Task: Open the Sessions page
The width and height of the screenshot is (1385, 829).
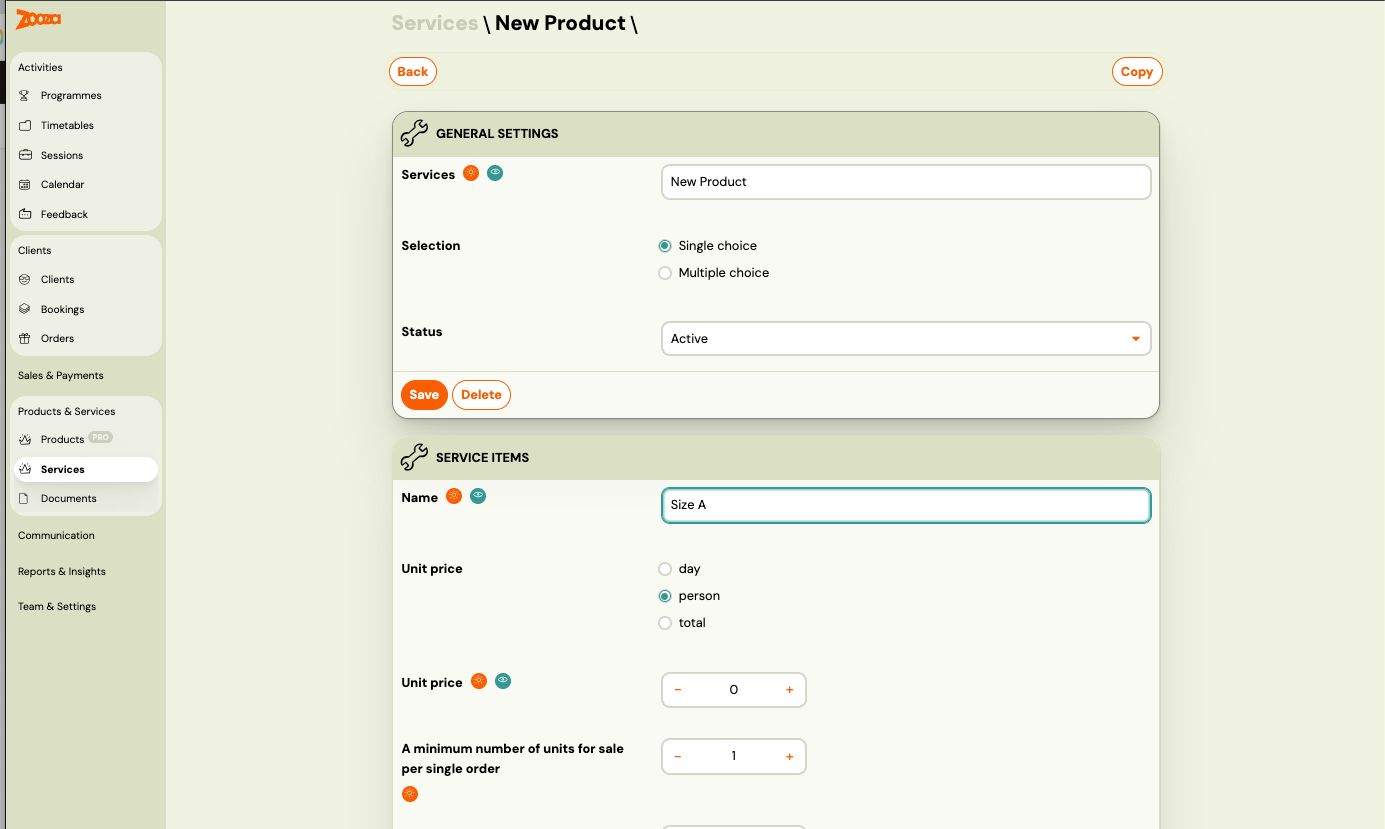Action: [x=63, y=155]
